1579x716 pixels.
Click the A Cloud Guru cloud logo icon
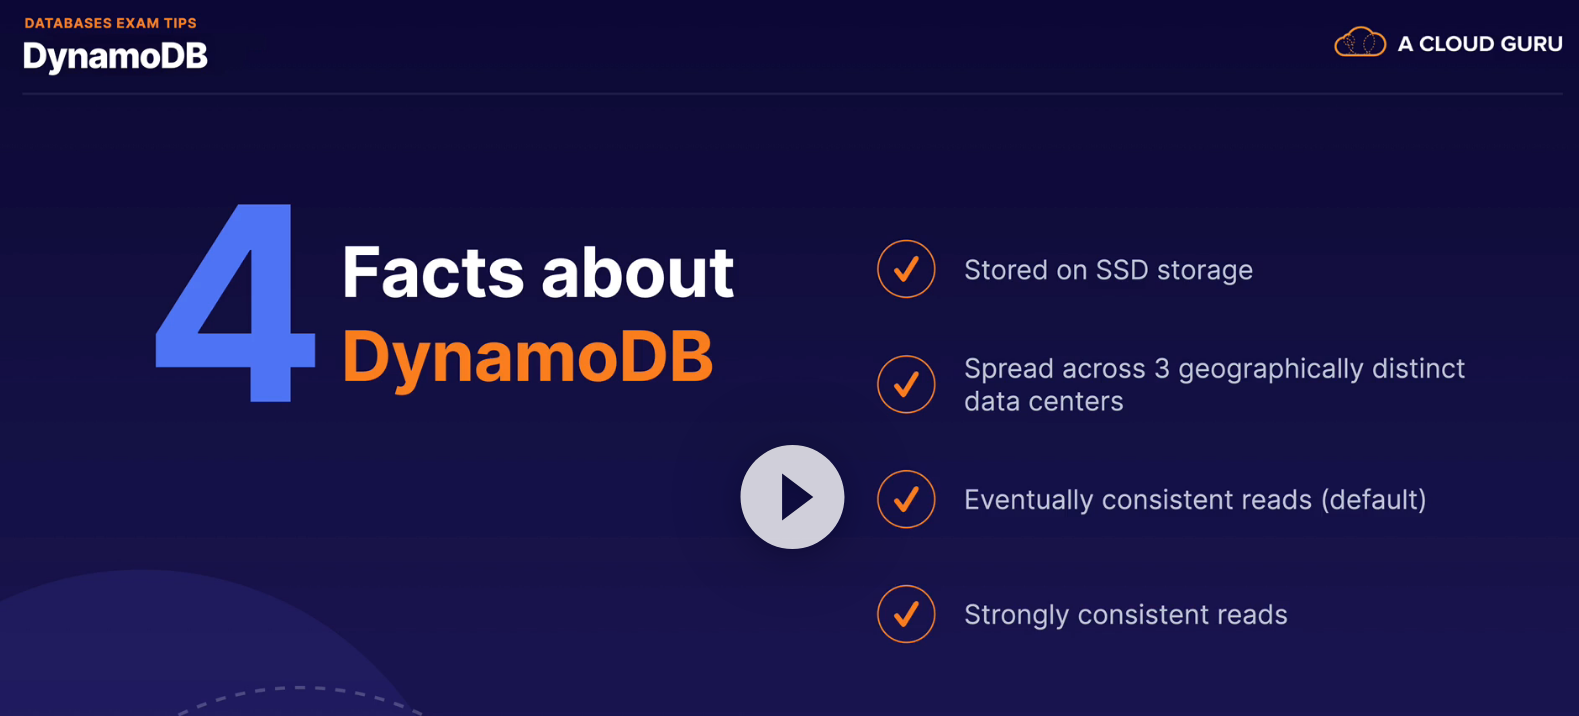point(1359,43)
